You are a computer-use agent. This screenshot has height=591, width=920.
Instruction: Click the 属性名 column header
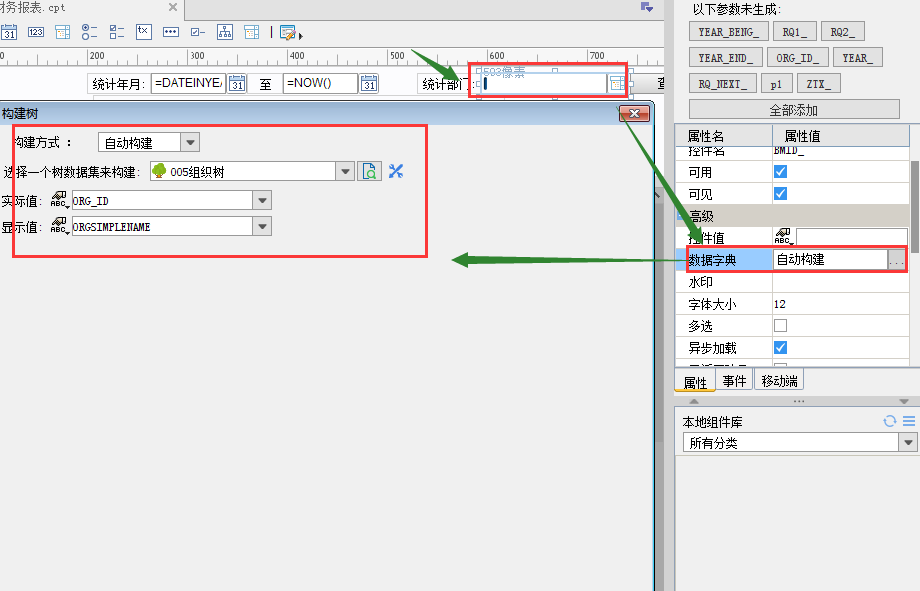pos(724,136)
